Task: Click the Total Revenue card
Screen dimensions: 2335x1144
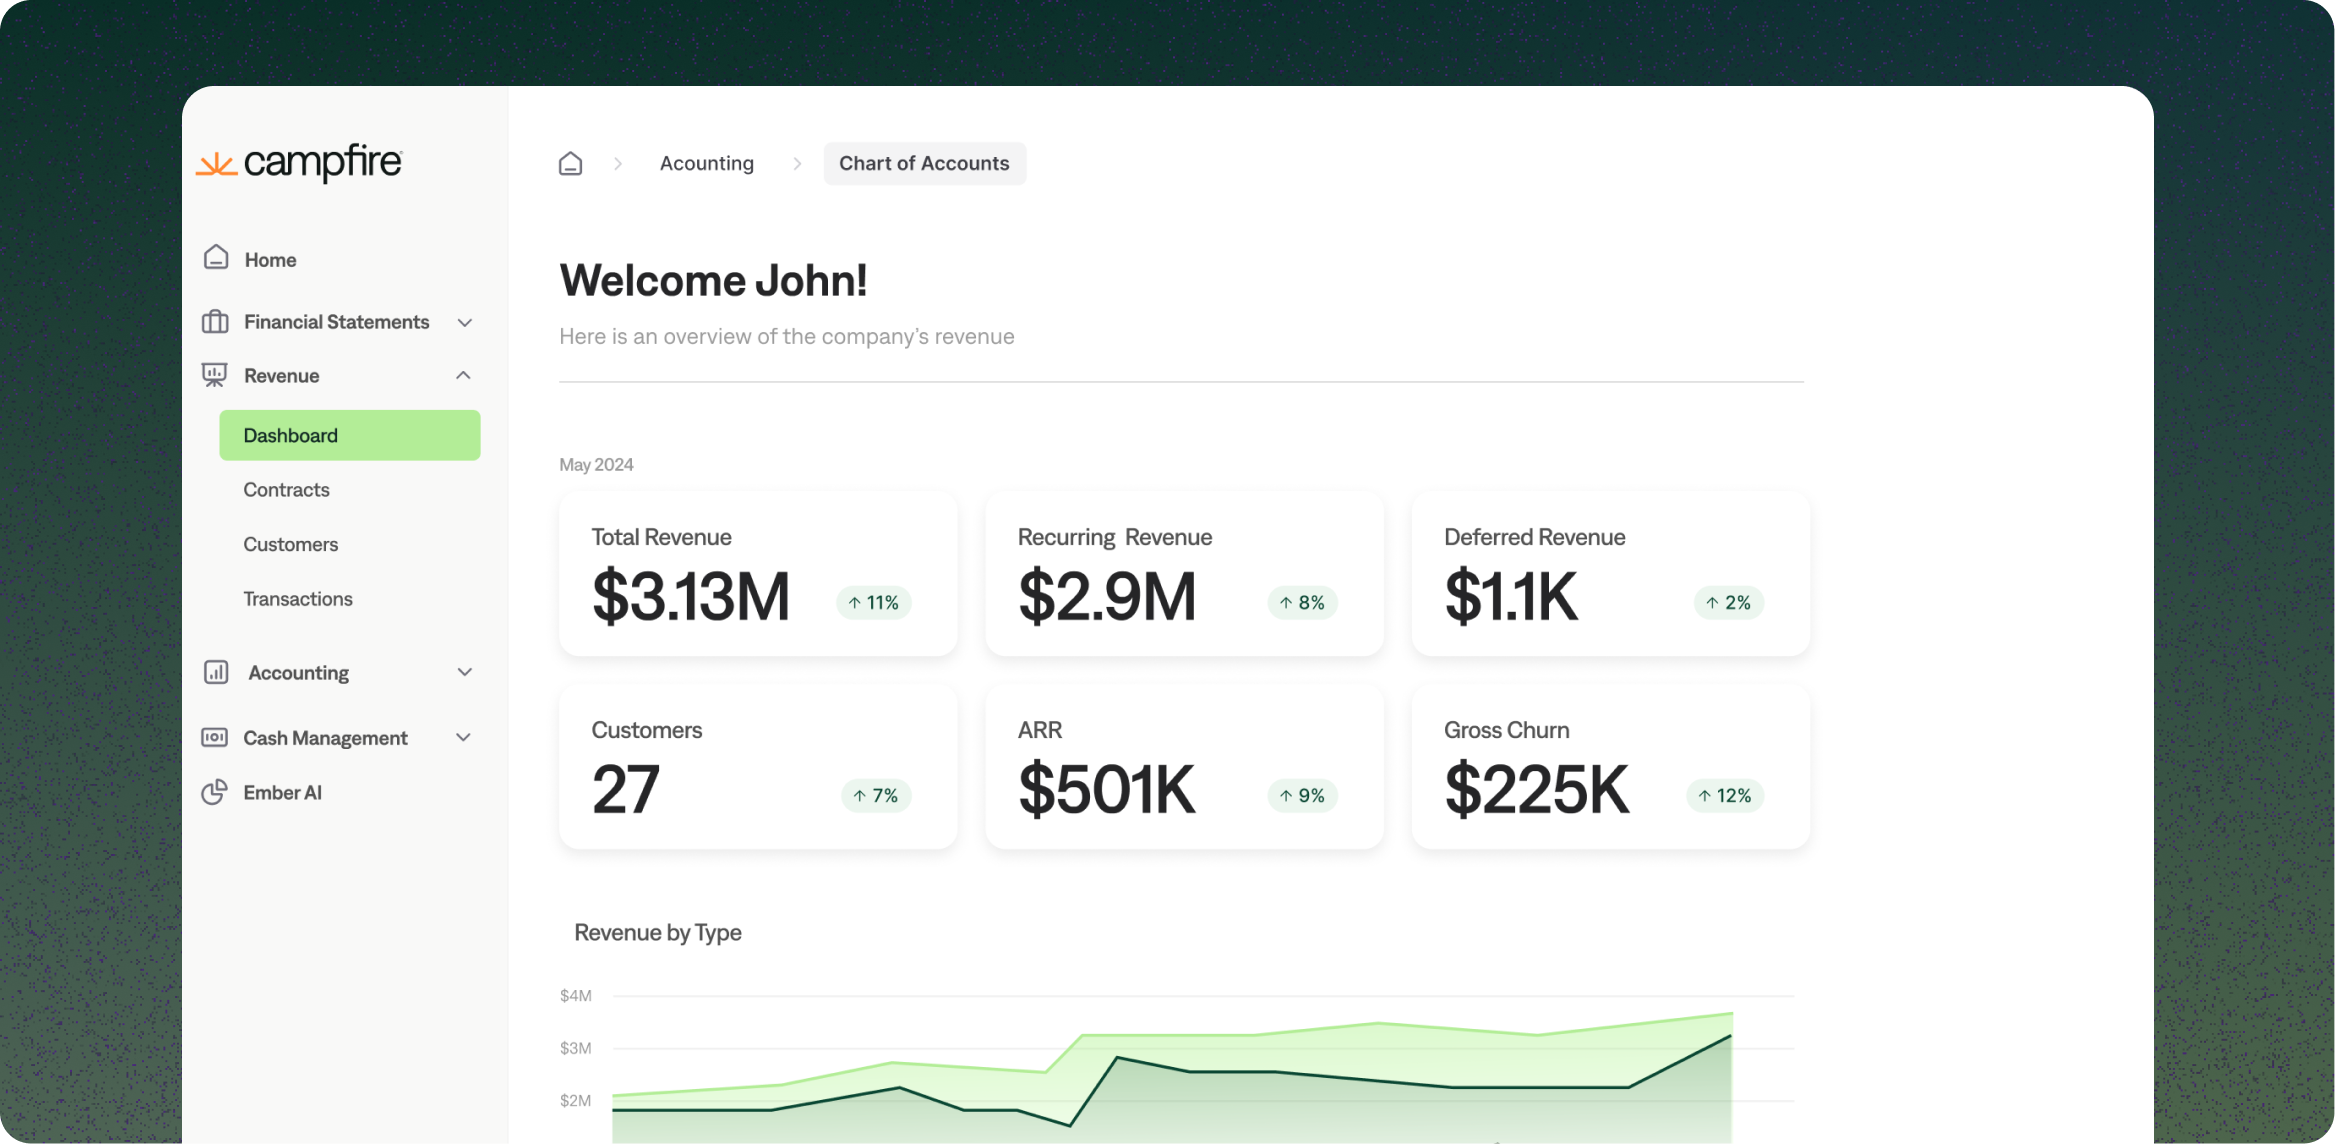Action: [x=757, y=573]
